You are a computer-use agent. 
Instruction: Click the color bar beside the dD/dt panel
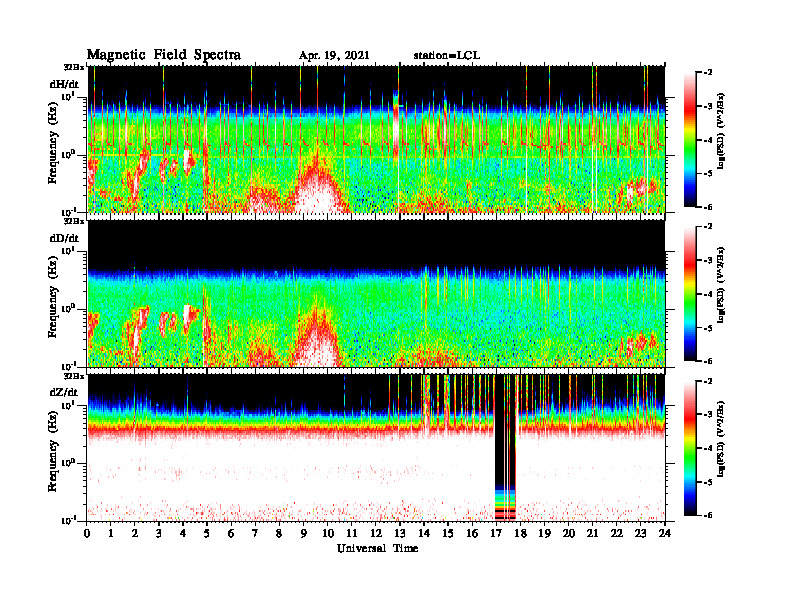pos(690,294)
